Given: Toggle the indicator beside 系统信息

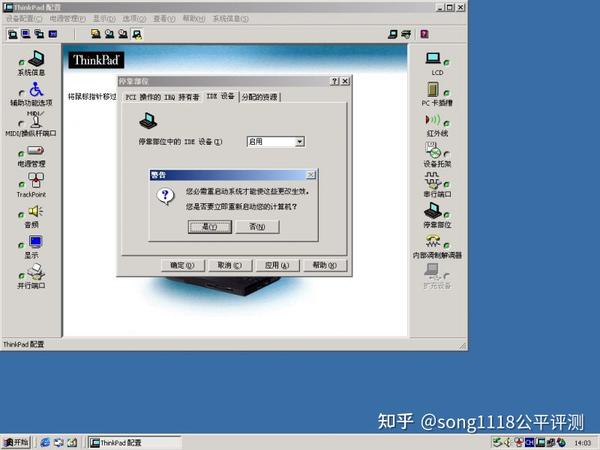Looking at the screenshot, I should click(21, 62).
